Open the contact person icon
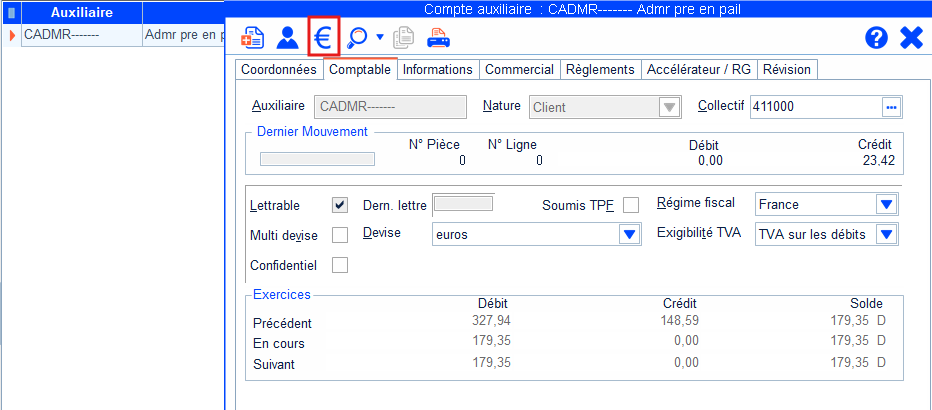This screenshot has height=410, width=932. (288, 38)
